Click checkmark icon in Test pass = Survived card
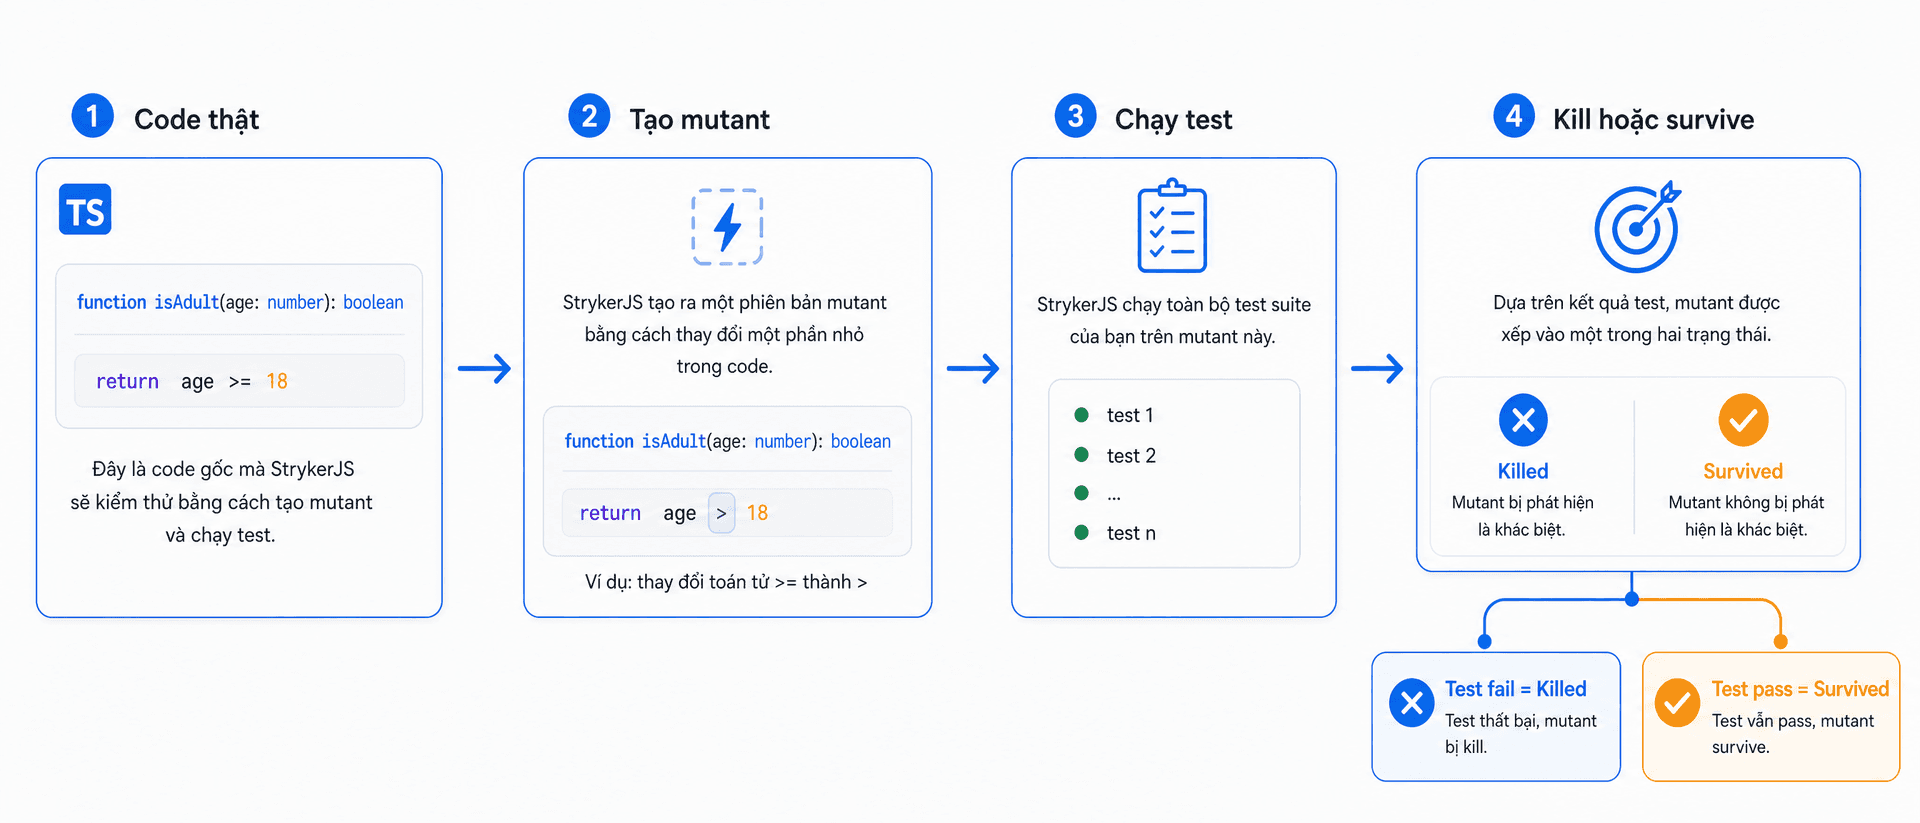 pos(1677,703)
